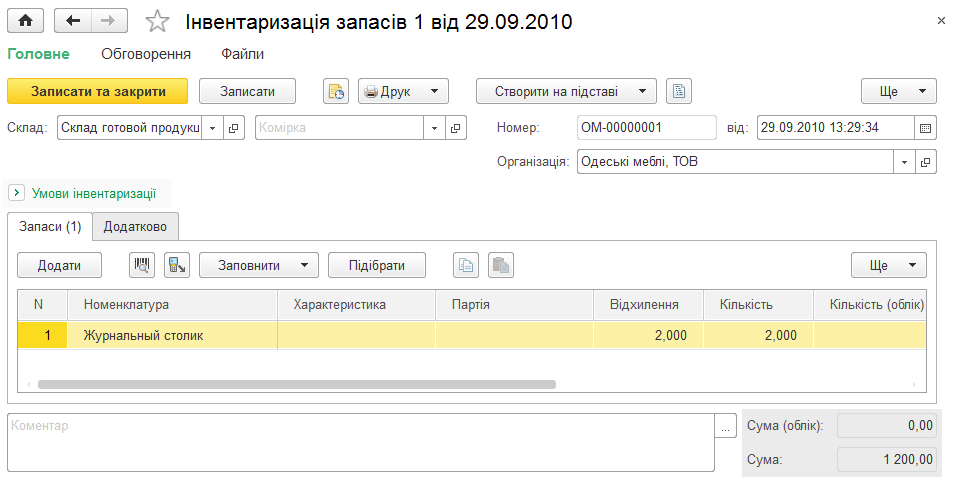This screenshot has height=485, width=953.
Task: Copy rows icon in table toolbar
Action: [466, 266]
